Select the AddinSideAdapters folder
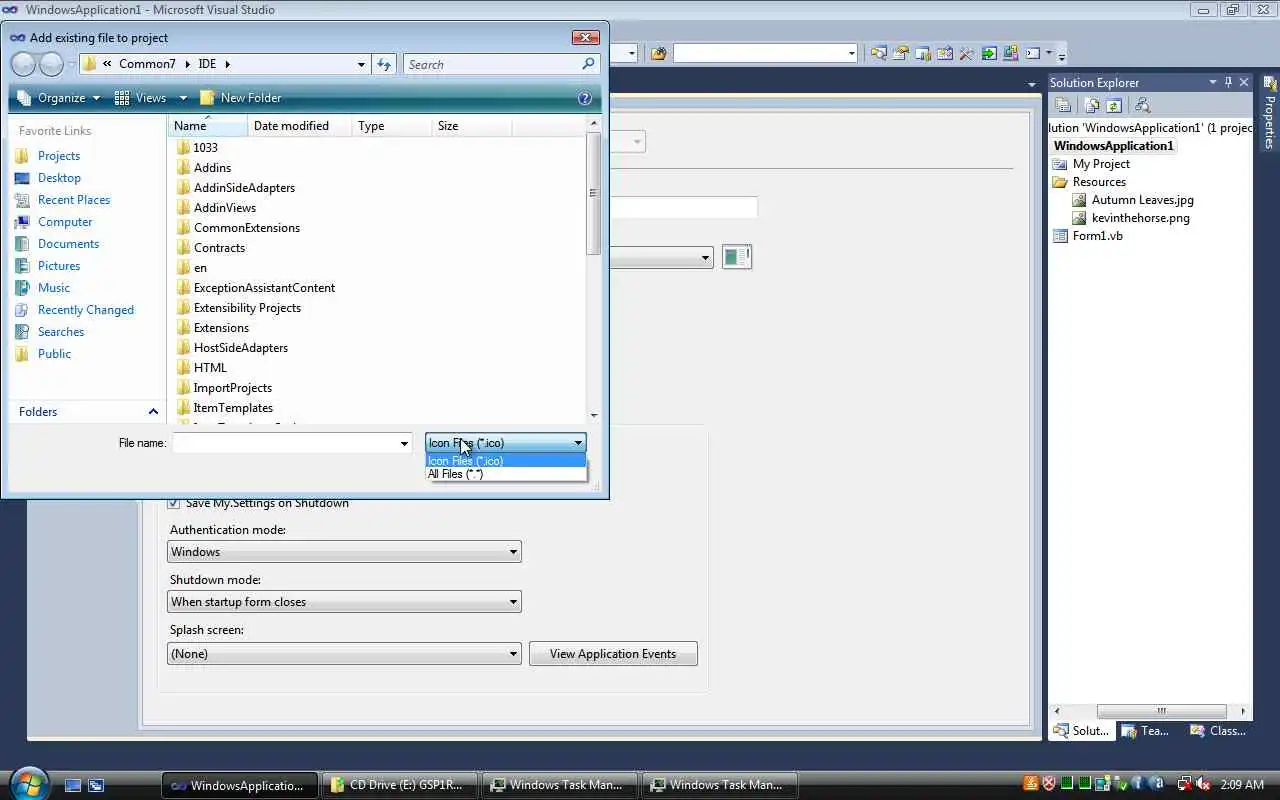 (x=244, y=188)
